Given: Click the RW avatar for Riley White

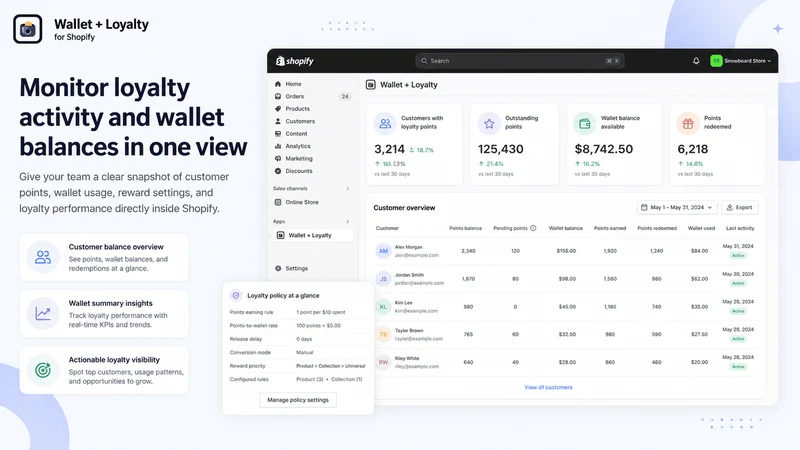Looking at the screenshot, I should point(383,362).
